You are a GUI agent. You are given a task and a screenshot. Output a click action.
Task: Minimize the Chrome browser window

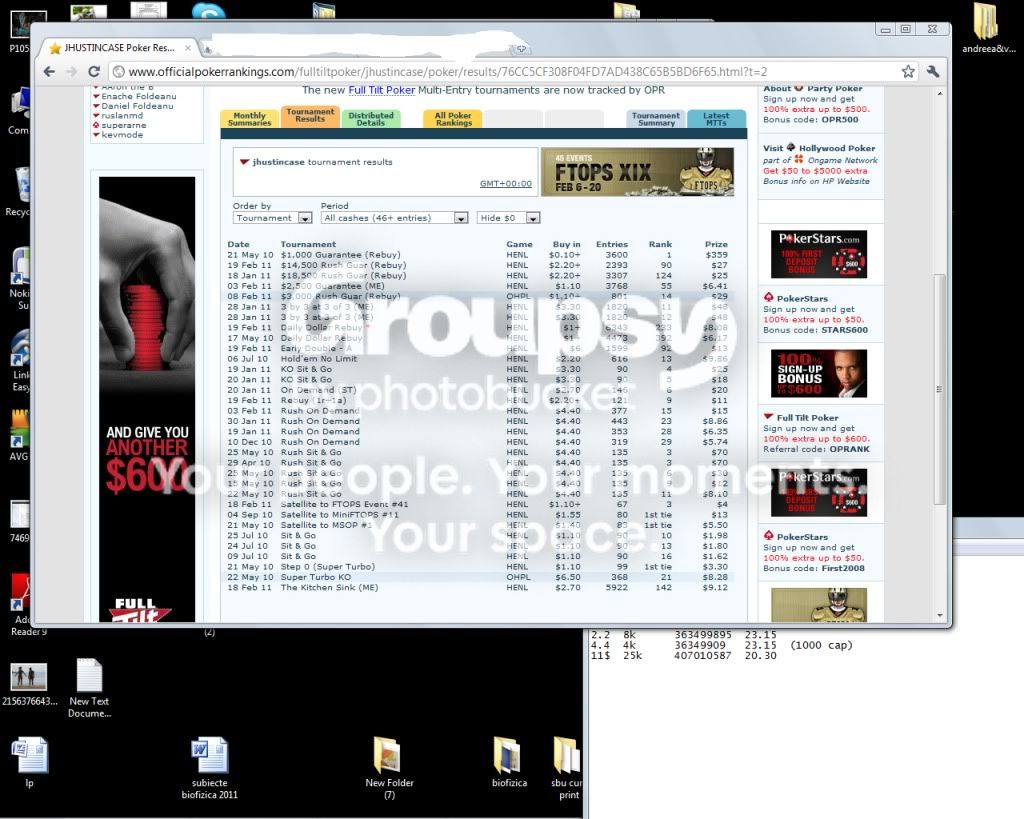click(885, 29)
